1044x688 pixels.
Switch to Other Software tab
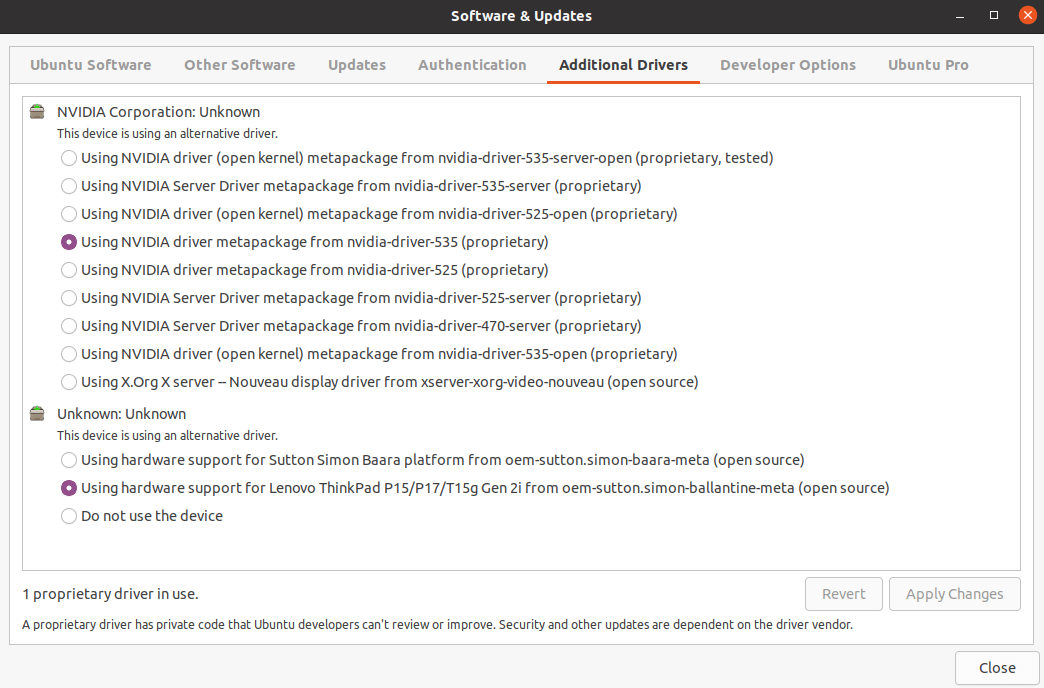click(x=240, y=65)
